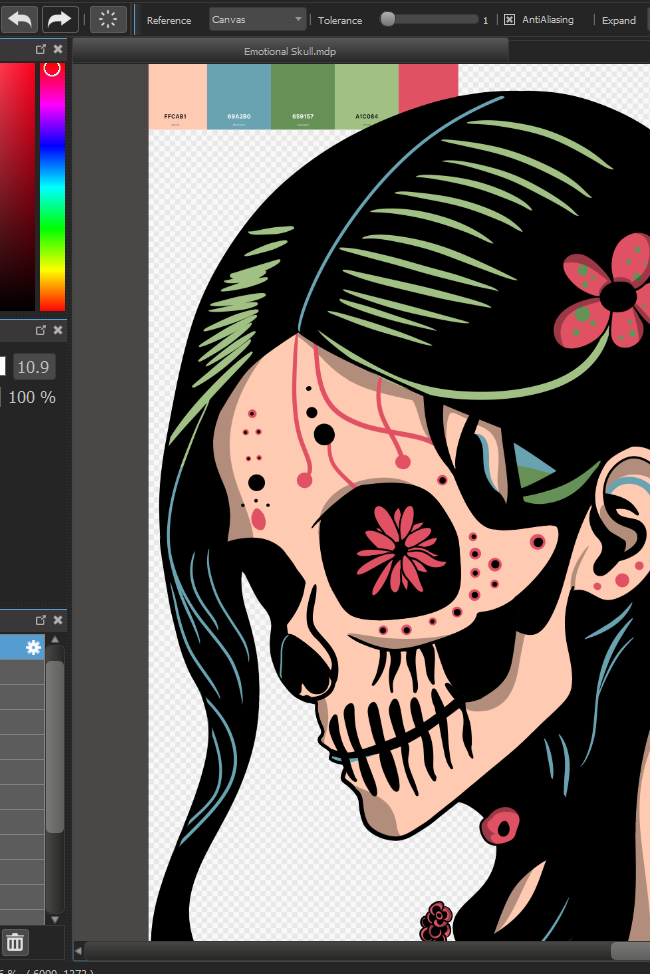The image size is (650, 974).
Task: Open the Reference Canvas dropdown
Action: click(258, 19)
